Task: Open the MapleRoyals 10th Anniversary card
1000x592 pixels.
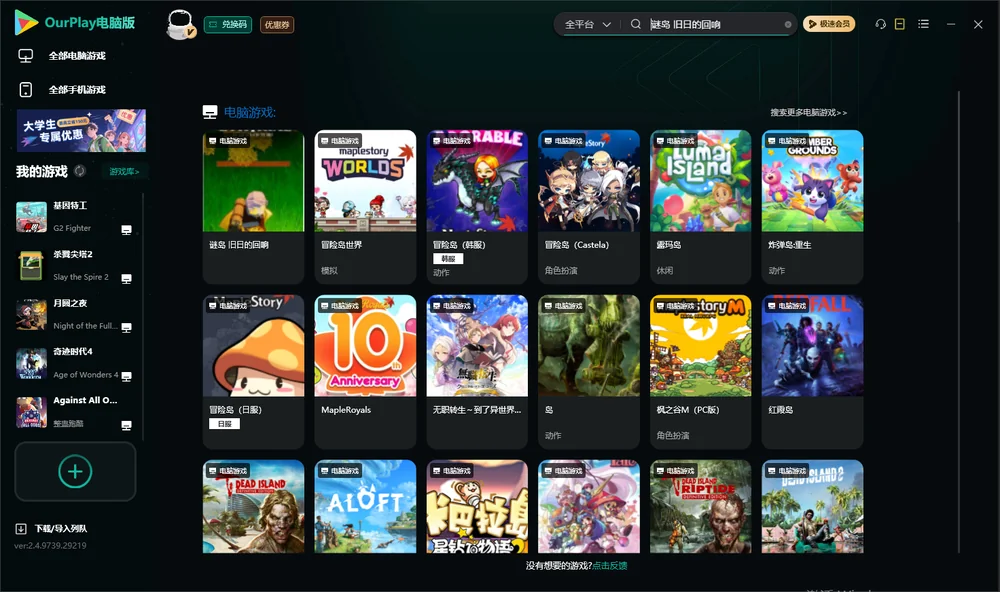Action: (x=365, y=372)
